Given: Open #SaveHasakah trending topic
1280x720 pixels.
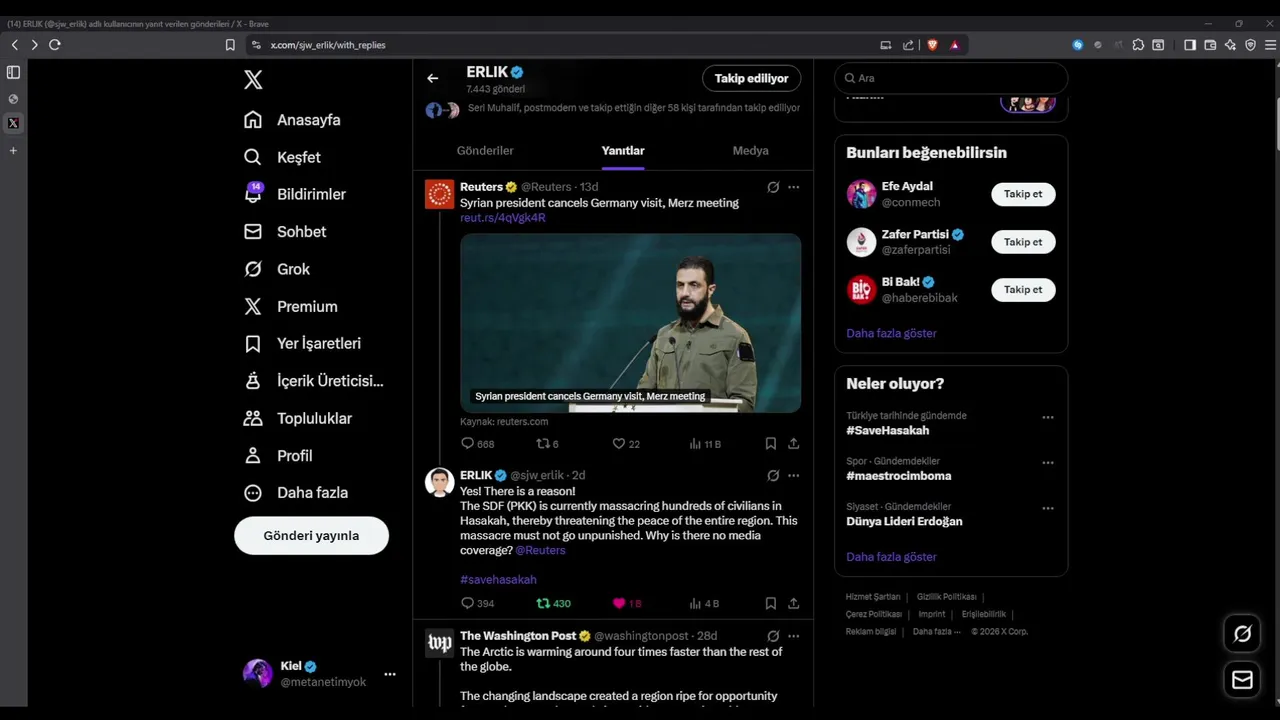Looking at the screenshot, I should point(888,430).
